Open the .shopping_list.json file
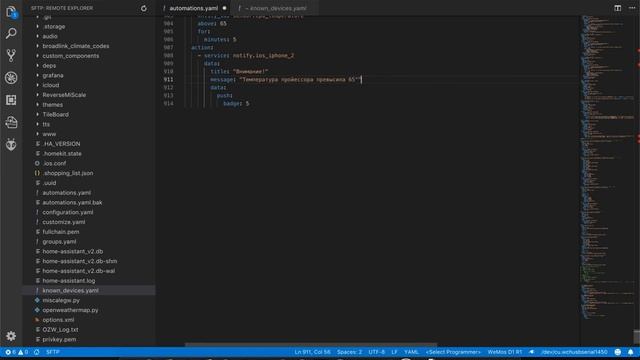 pyautogui.click(x=68, y=173)
